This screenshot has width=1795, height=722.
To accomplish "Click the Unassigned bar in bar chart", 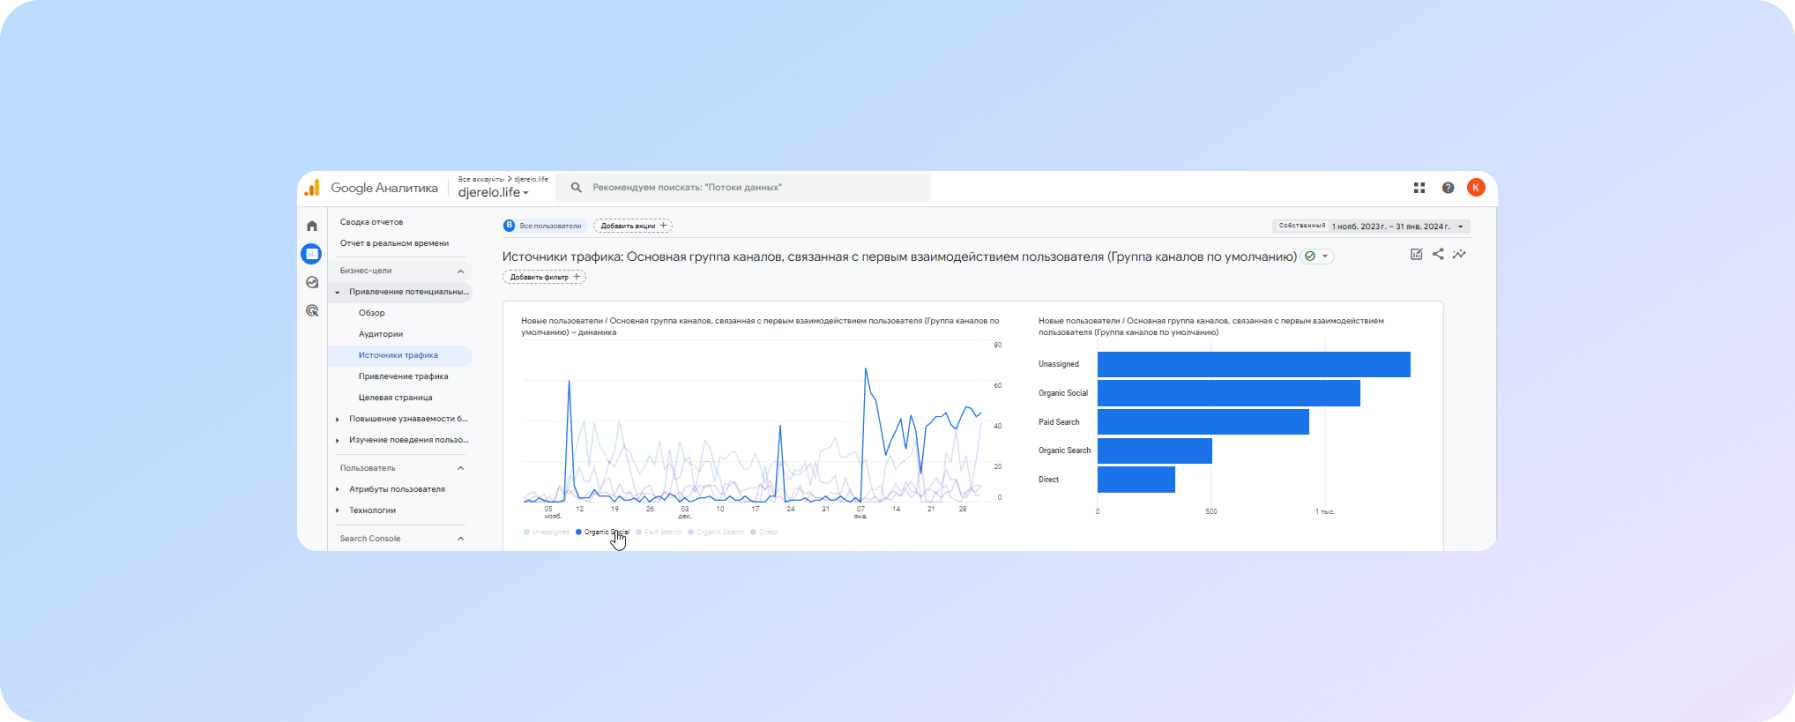I will 1254,364.
